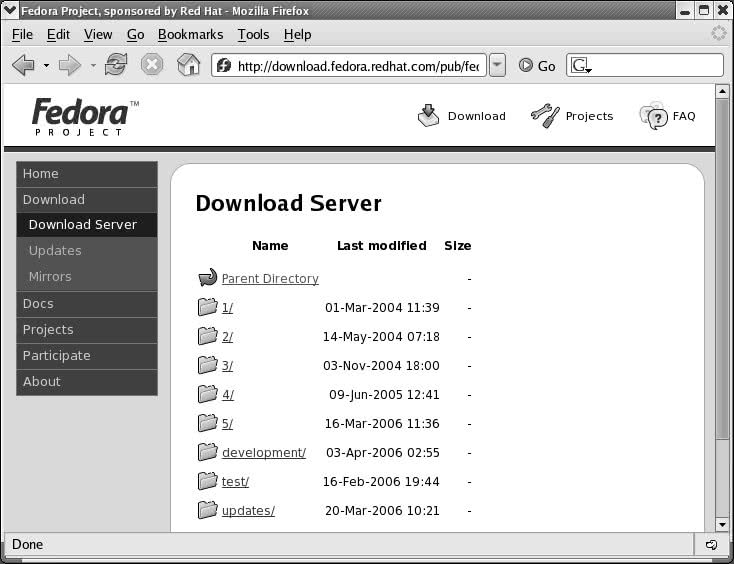Open the 5/ directory link

click(x=227, y=424)
